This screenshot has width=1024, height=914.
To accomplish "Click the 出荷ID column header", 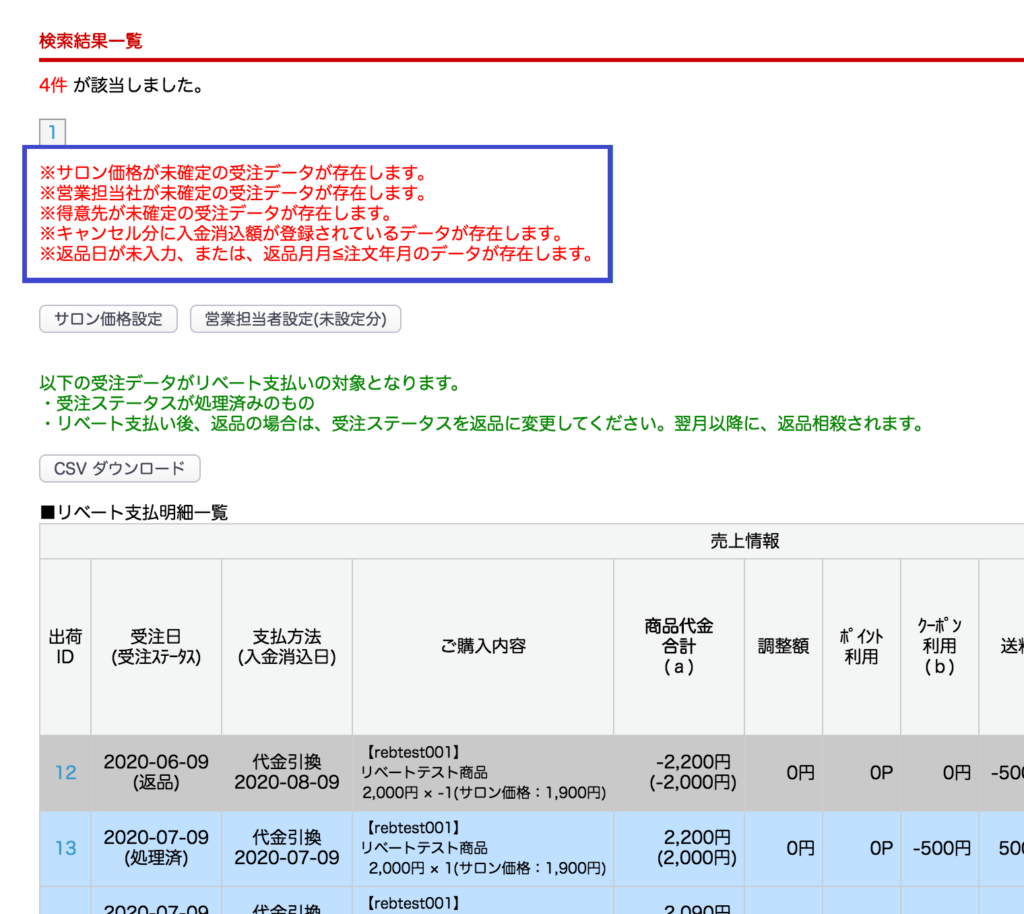I will (x=65, y=646).
